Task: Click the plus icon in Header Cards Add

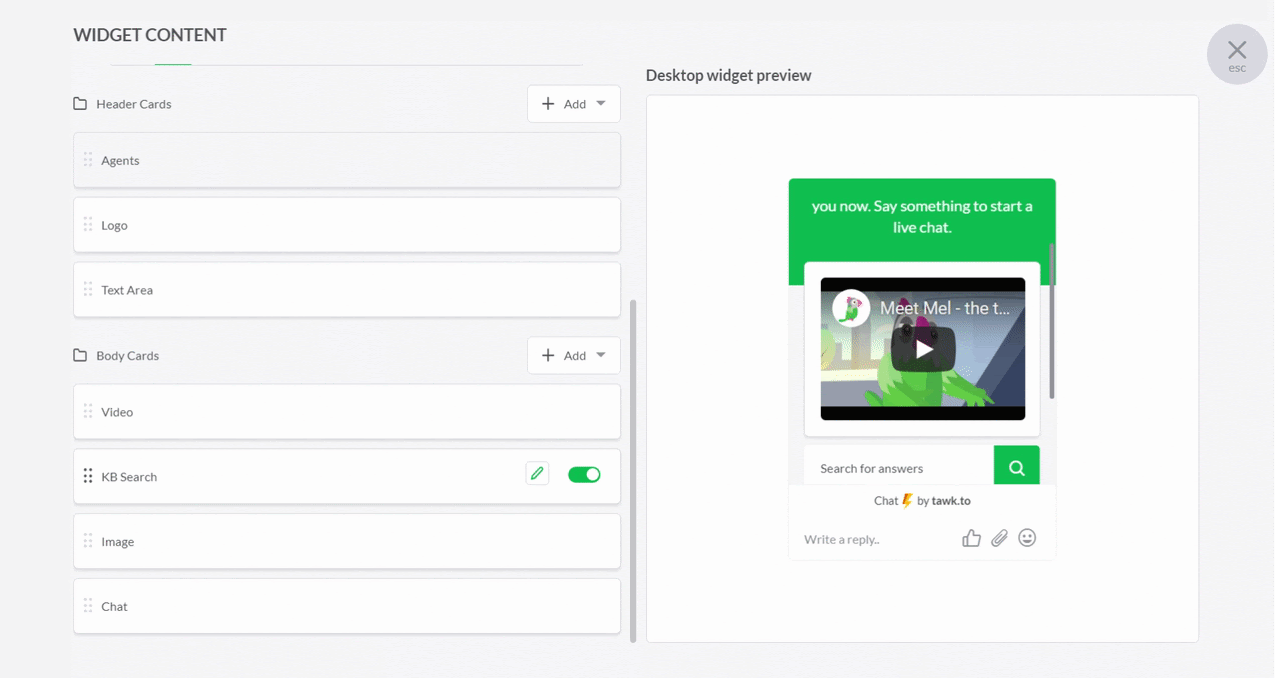Action: [548, 104]
